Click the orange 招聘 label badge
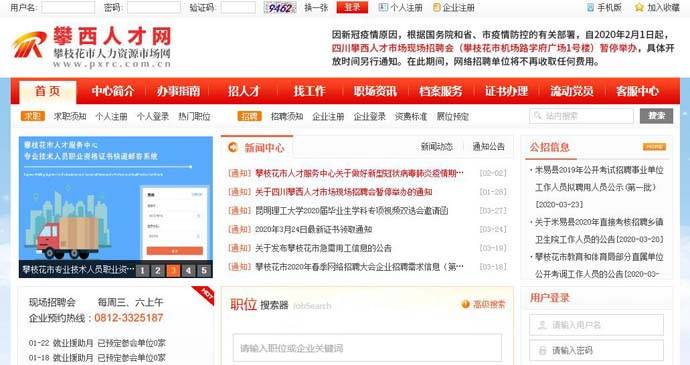 pyautogui.click(x=250, y=116)
